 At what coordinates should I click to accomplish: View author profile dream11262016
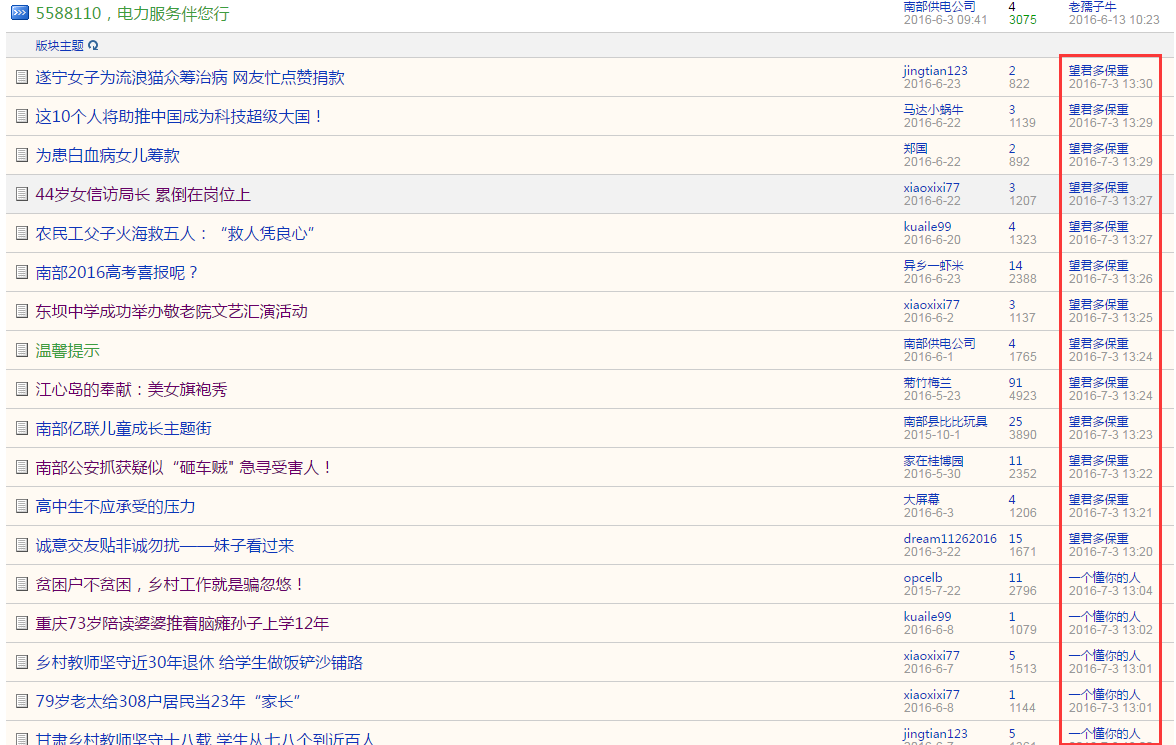949,538
